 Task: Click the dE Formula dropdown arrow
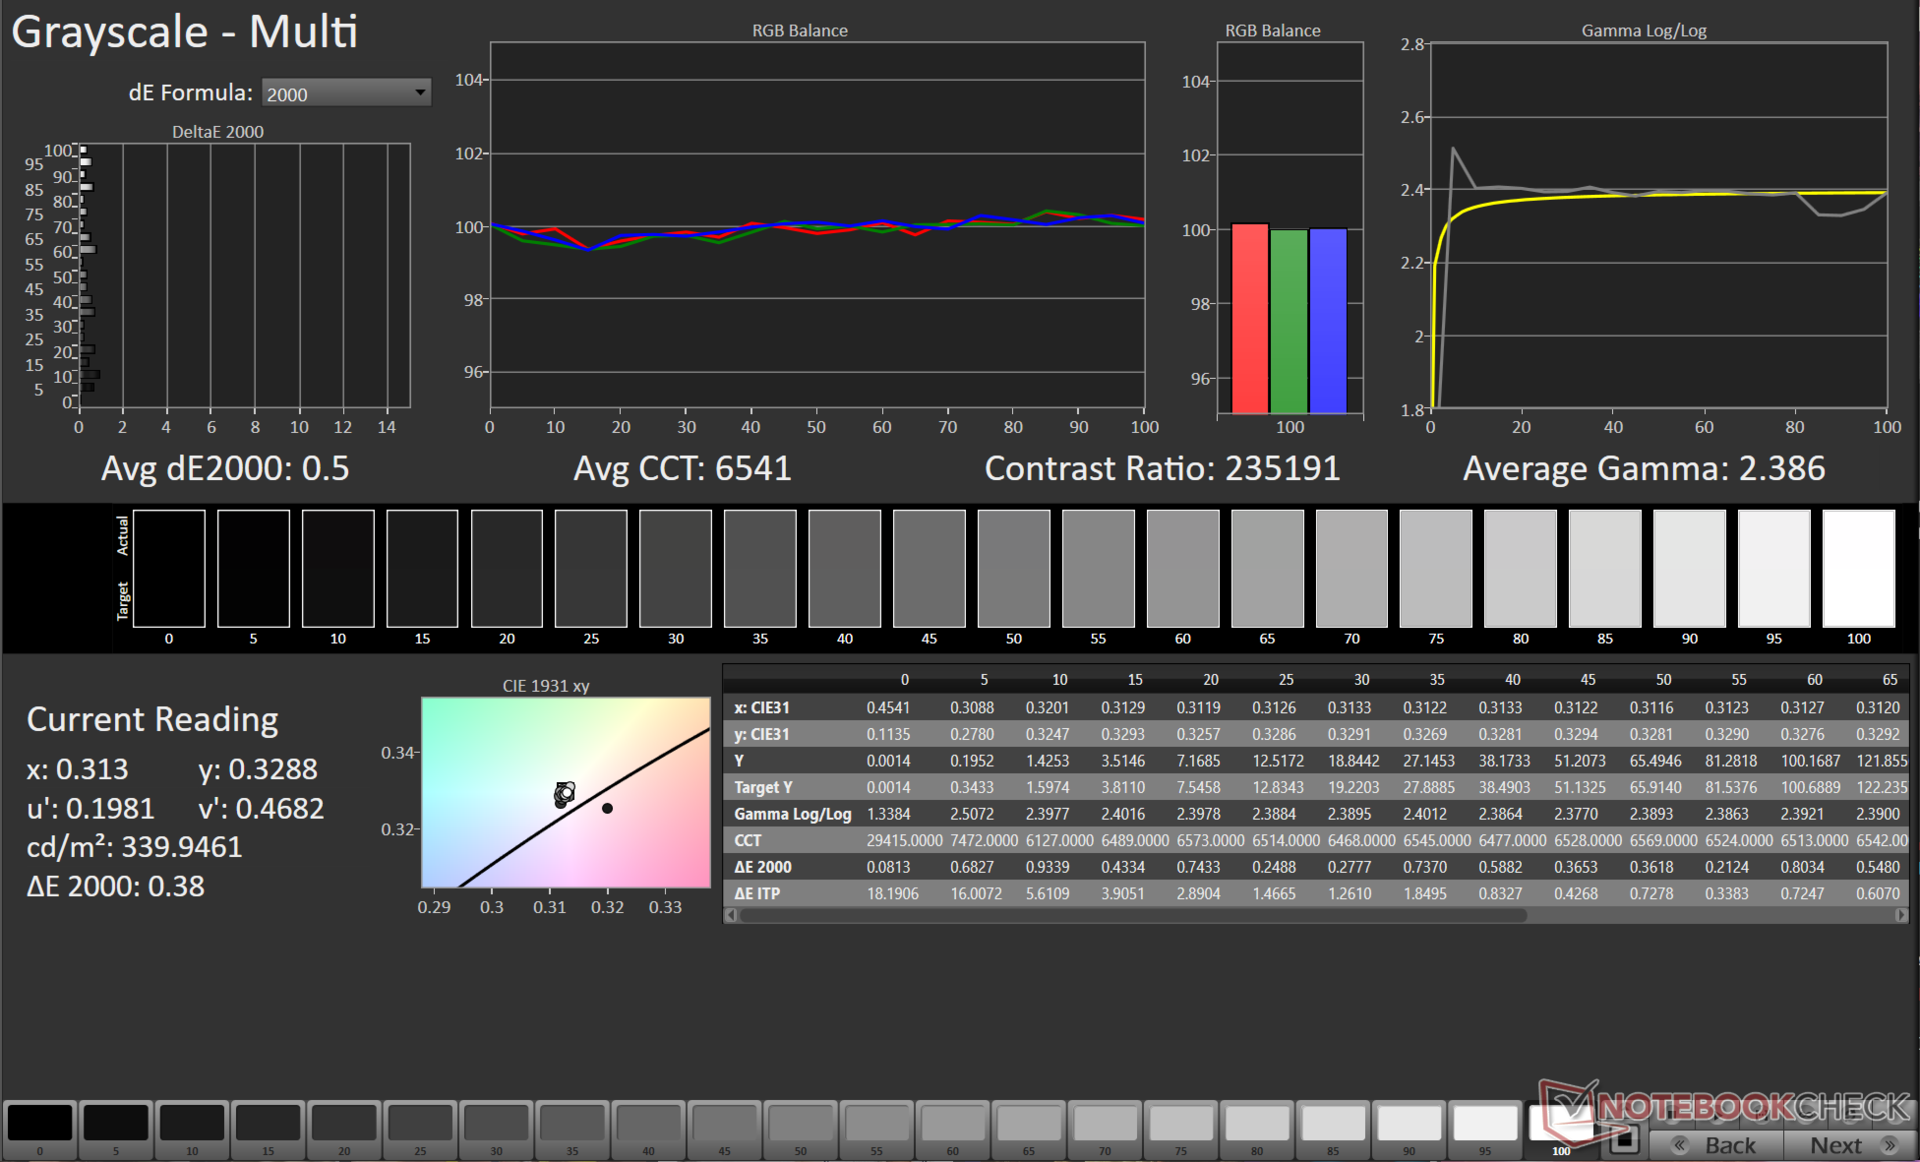coord(420,93)
